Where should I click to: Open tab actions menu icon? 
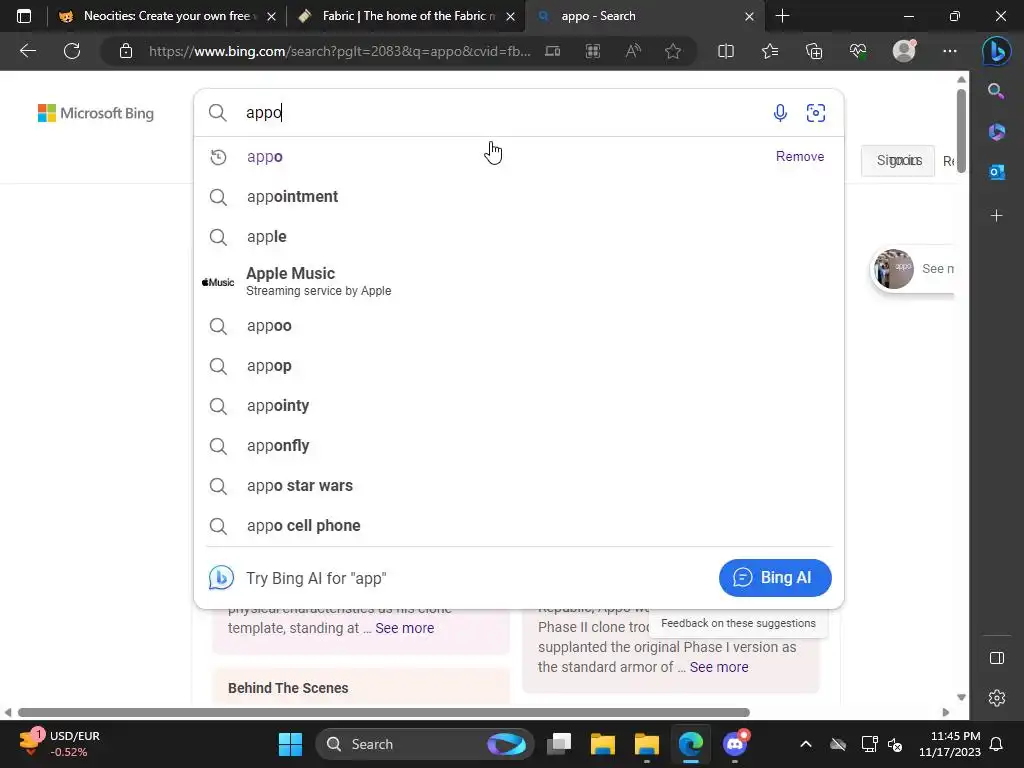tap(24, 16)
